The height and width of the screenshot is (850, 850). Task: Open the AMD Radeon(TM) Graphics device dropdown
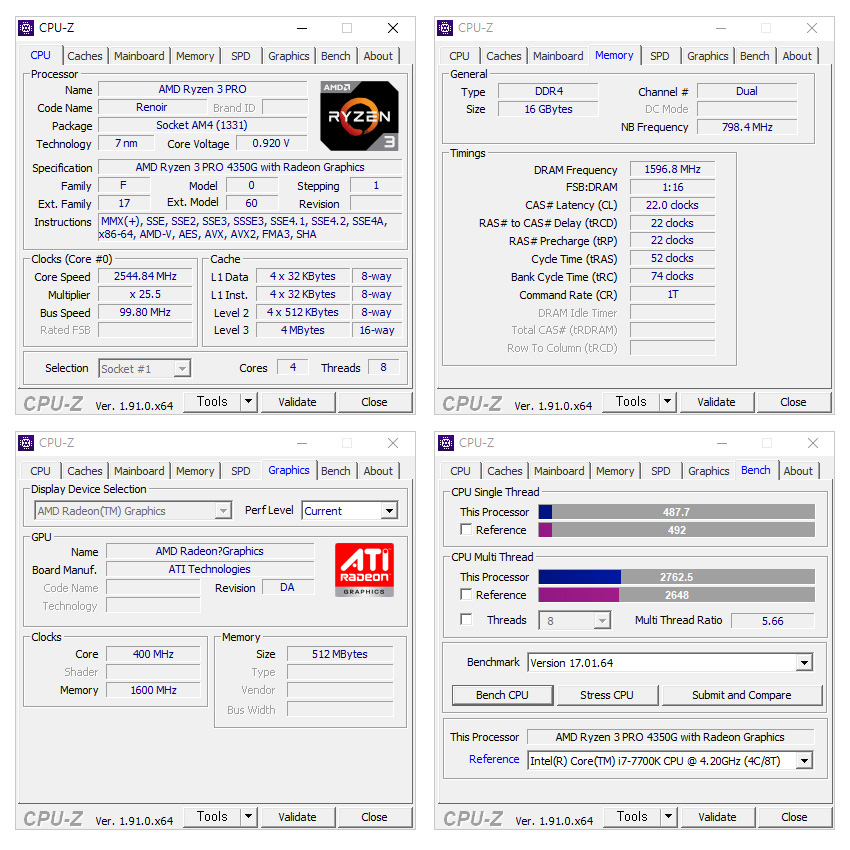[223, 511]
